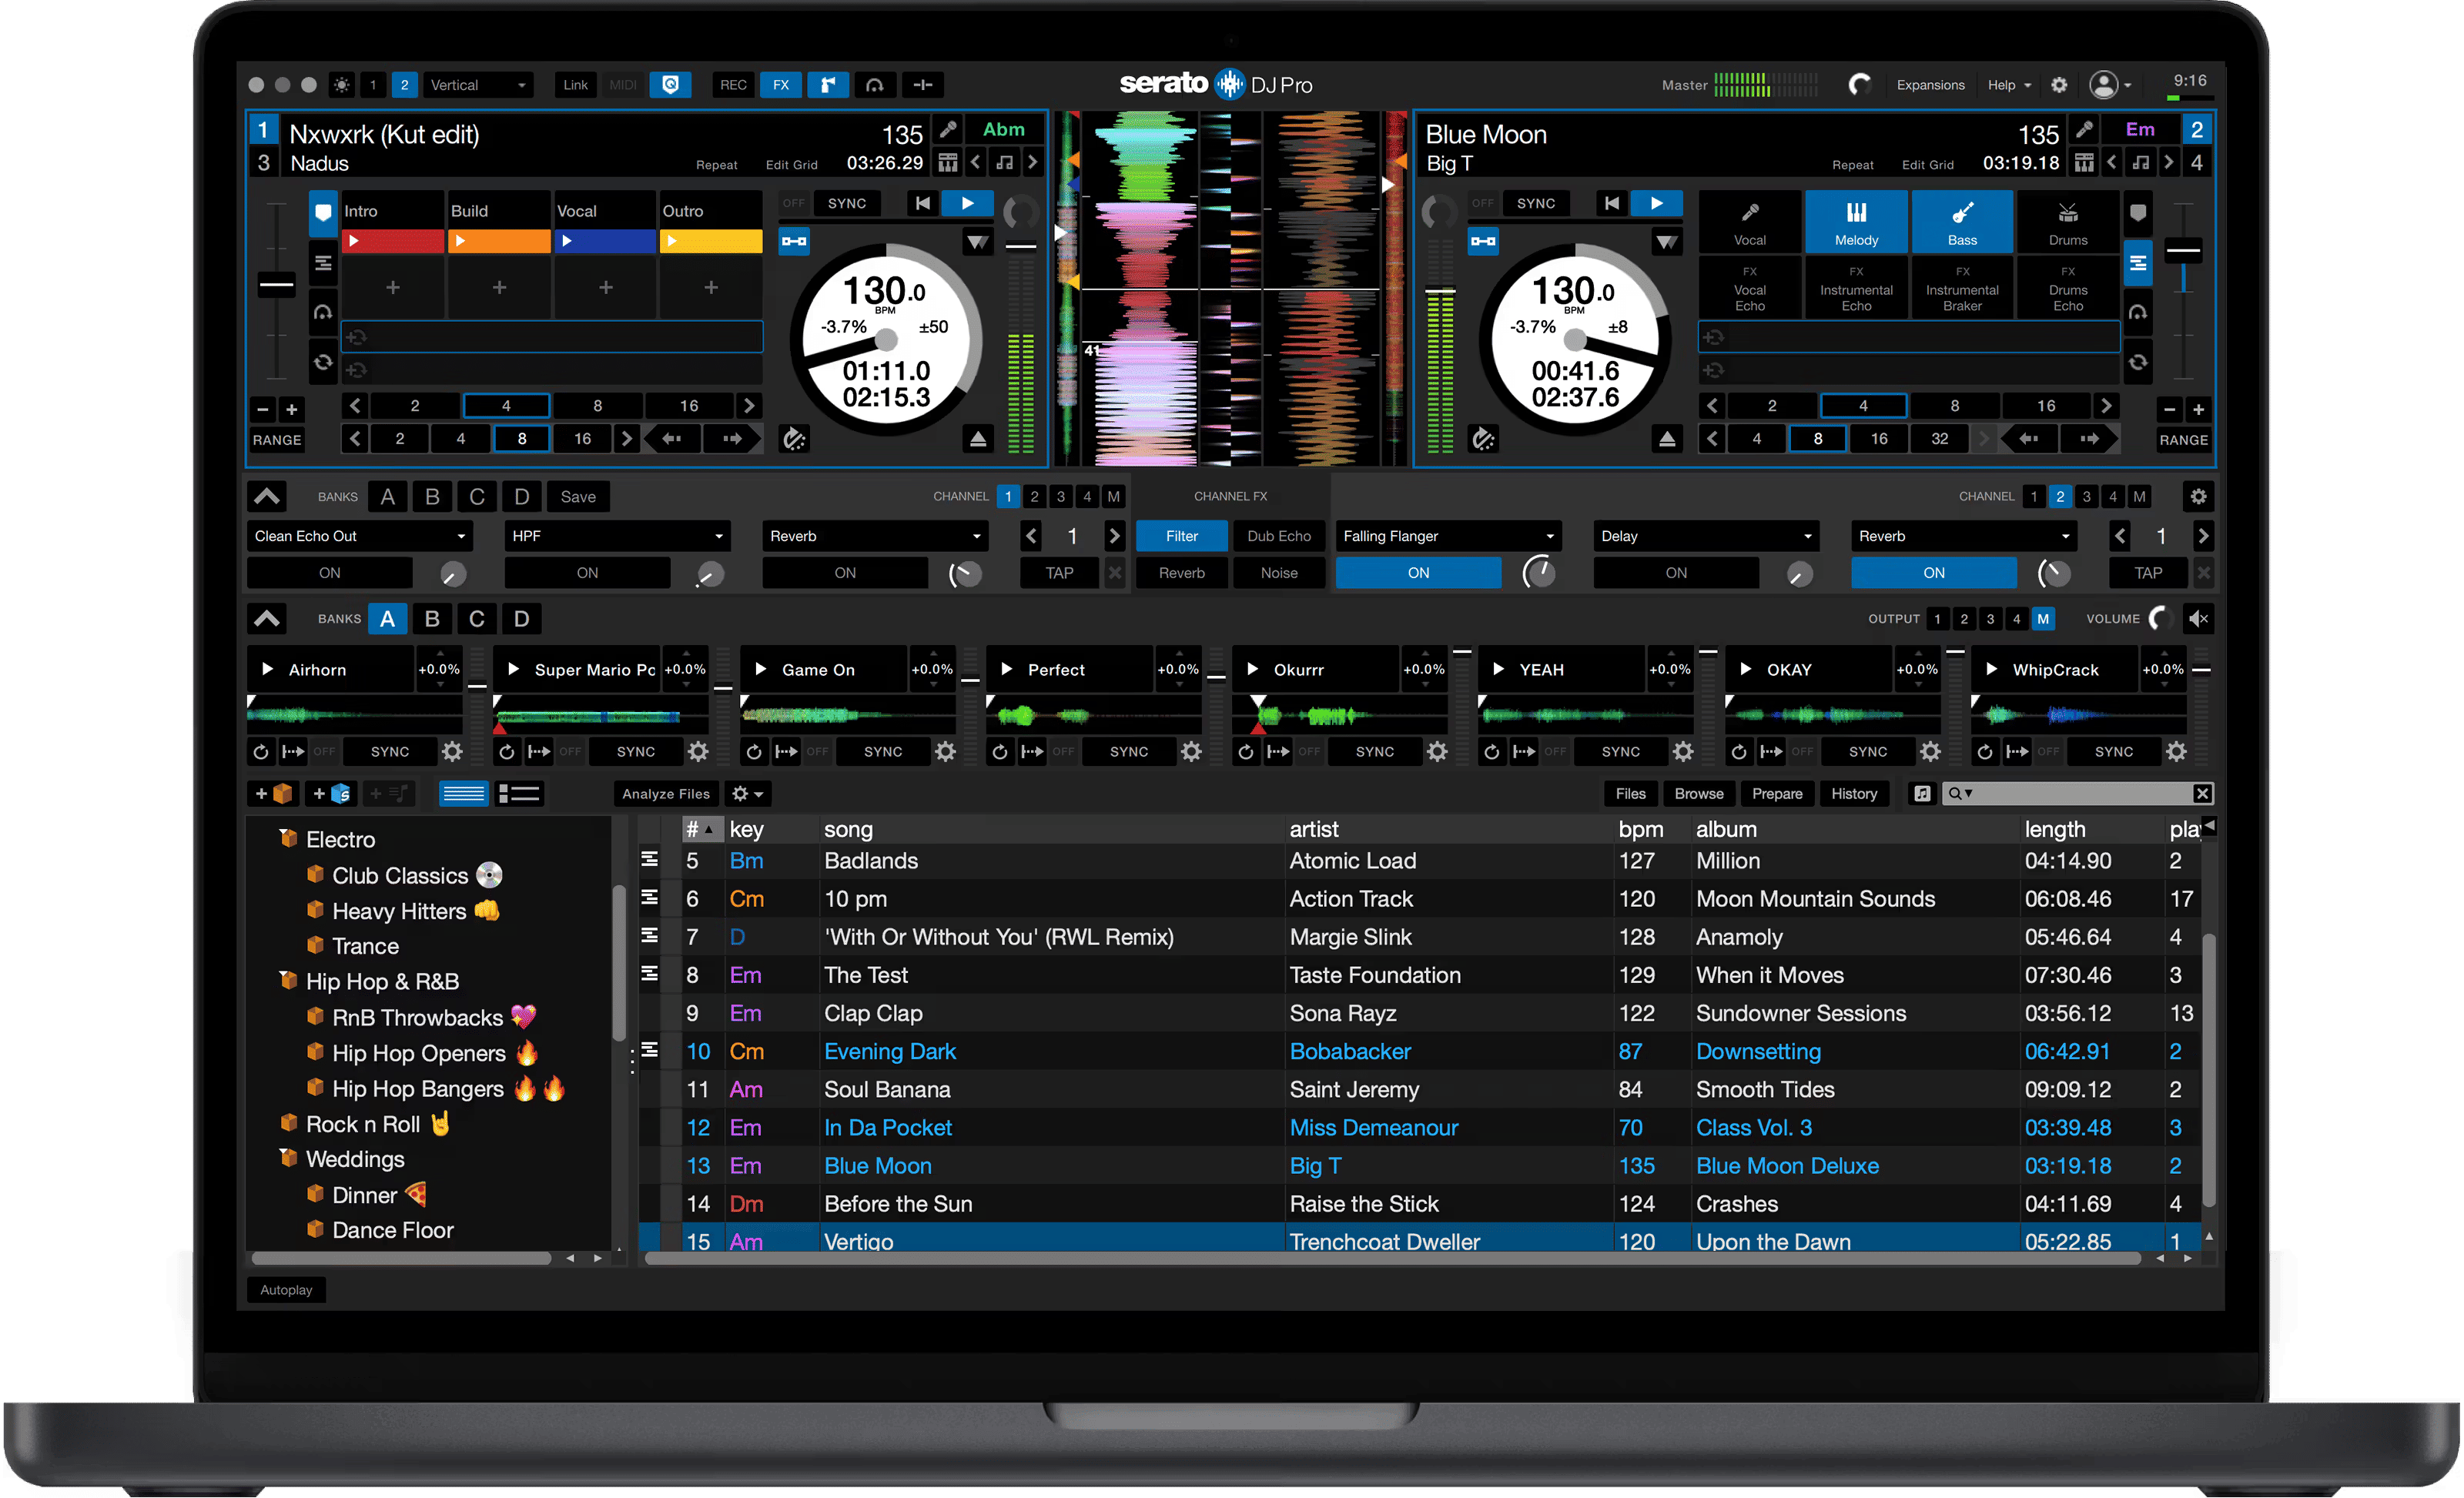Screen dimensions: 2464x1498
Task: Click the sampler VOLUME knob
Action: point(2160,619)
